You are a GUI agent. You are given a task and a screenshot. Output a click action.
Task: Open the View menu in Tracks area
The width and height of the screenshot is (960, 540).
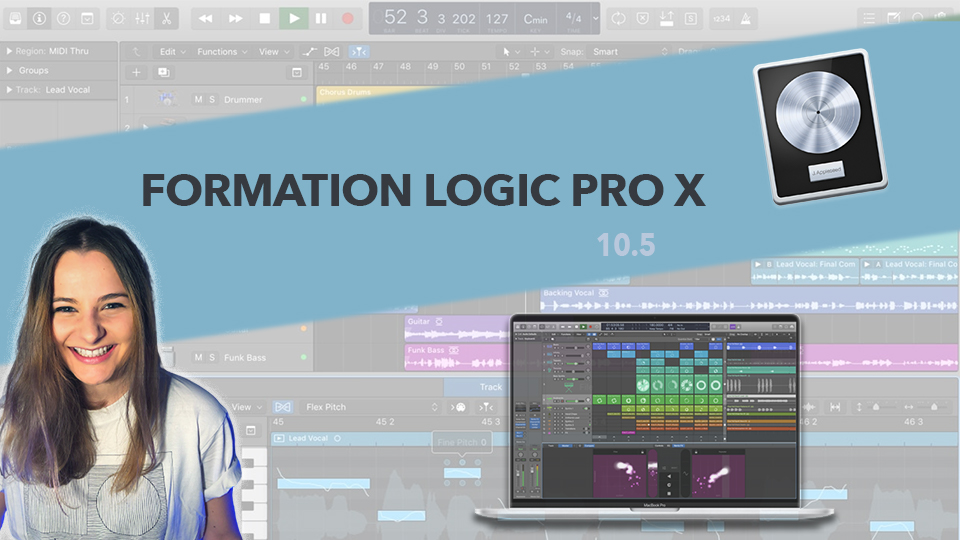click(x=274, y=52)
